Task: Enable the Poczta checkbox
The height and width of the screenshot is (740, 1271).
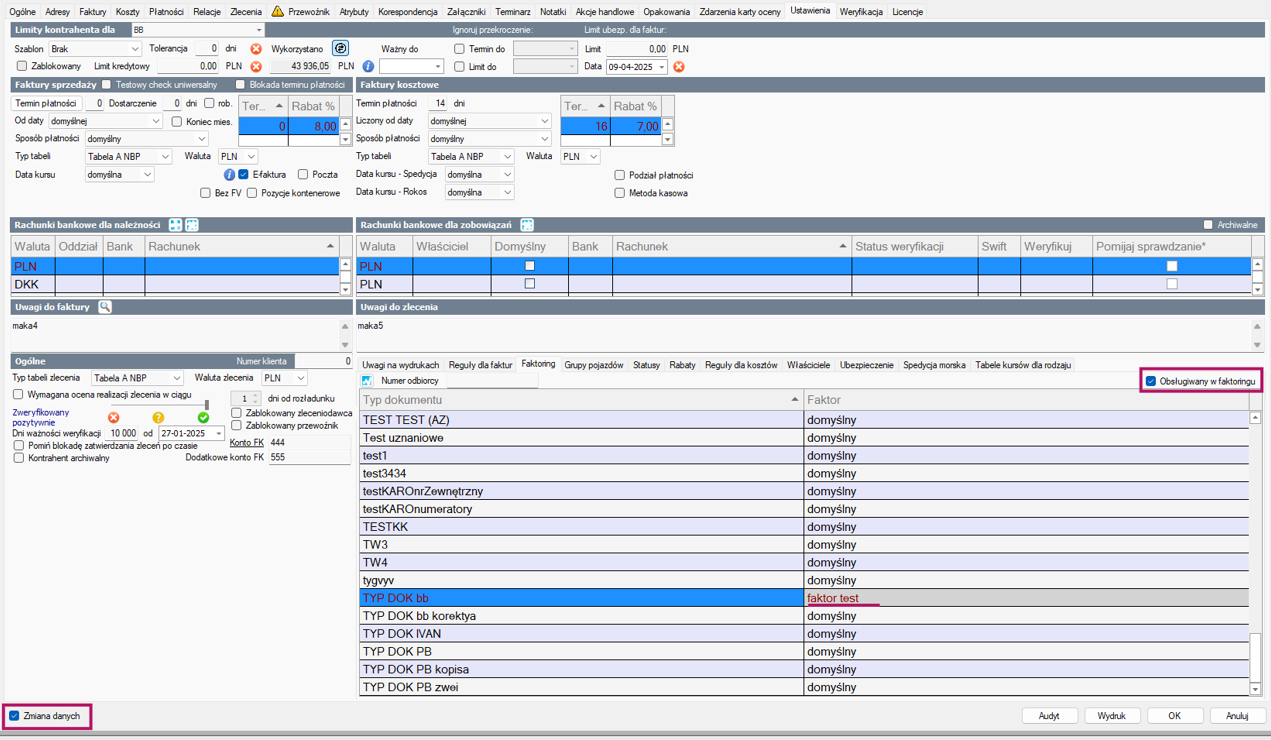Action: (x=303, y=175)
